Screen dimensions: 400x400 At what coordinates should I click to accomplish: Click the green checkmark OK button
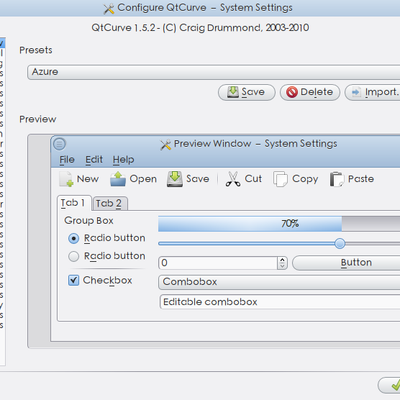389,385
